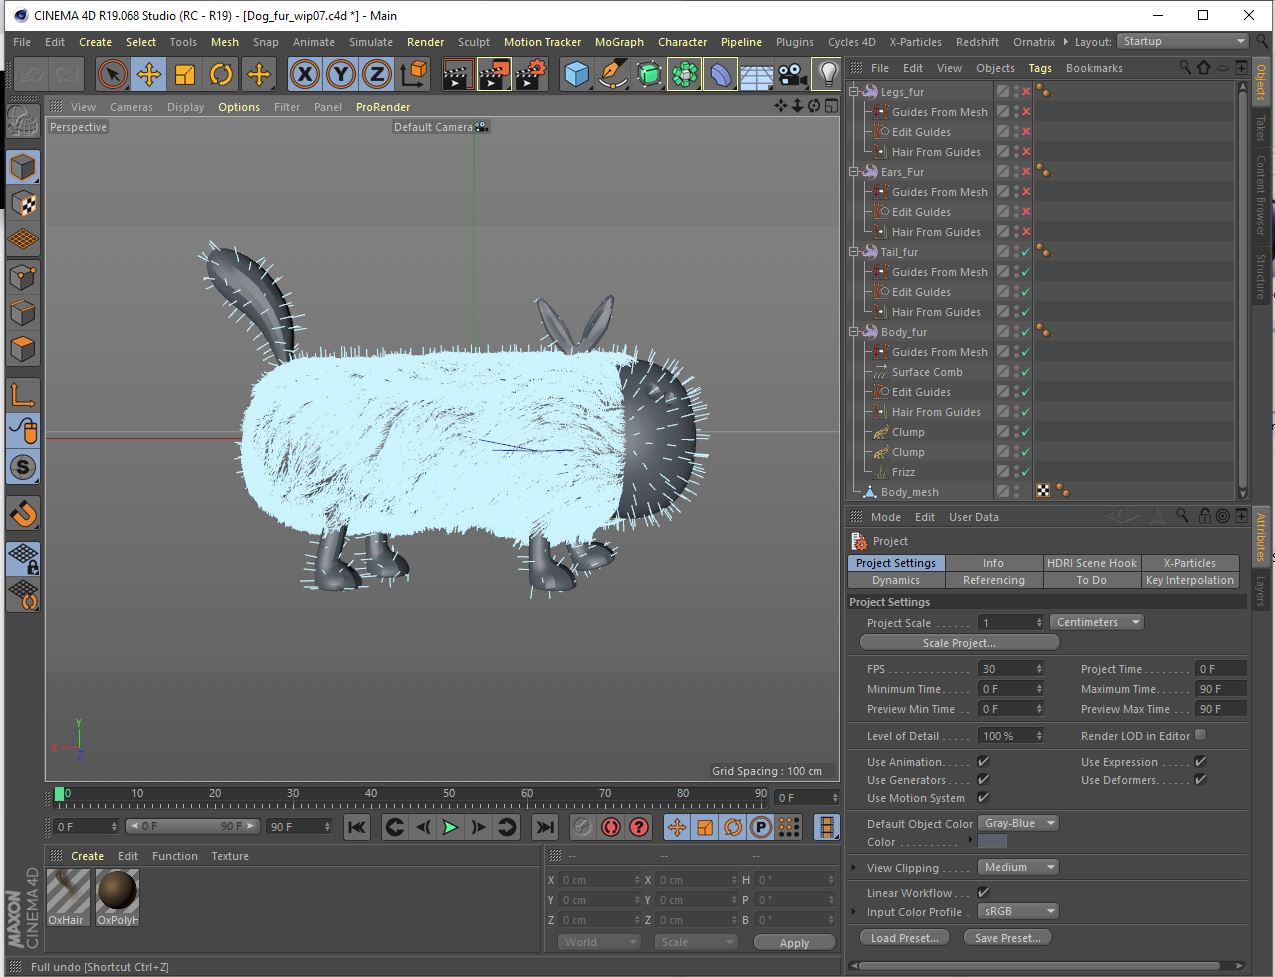Add a light object via bulb icon
This screenshot has height=977, width=1275.
point(827,74)
